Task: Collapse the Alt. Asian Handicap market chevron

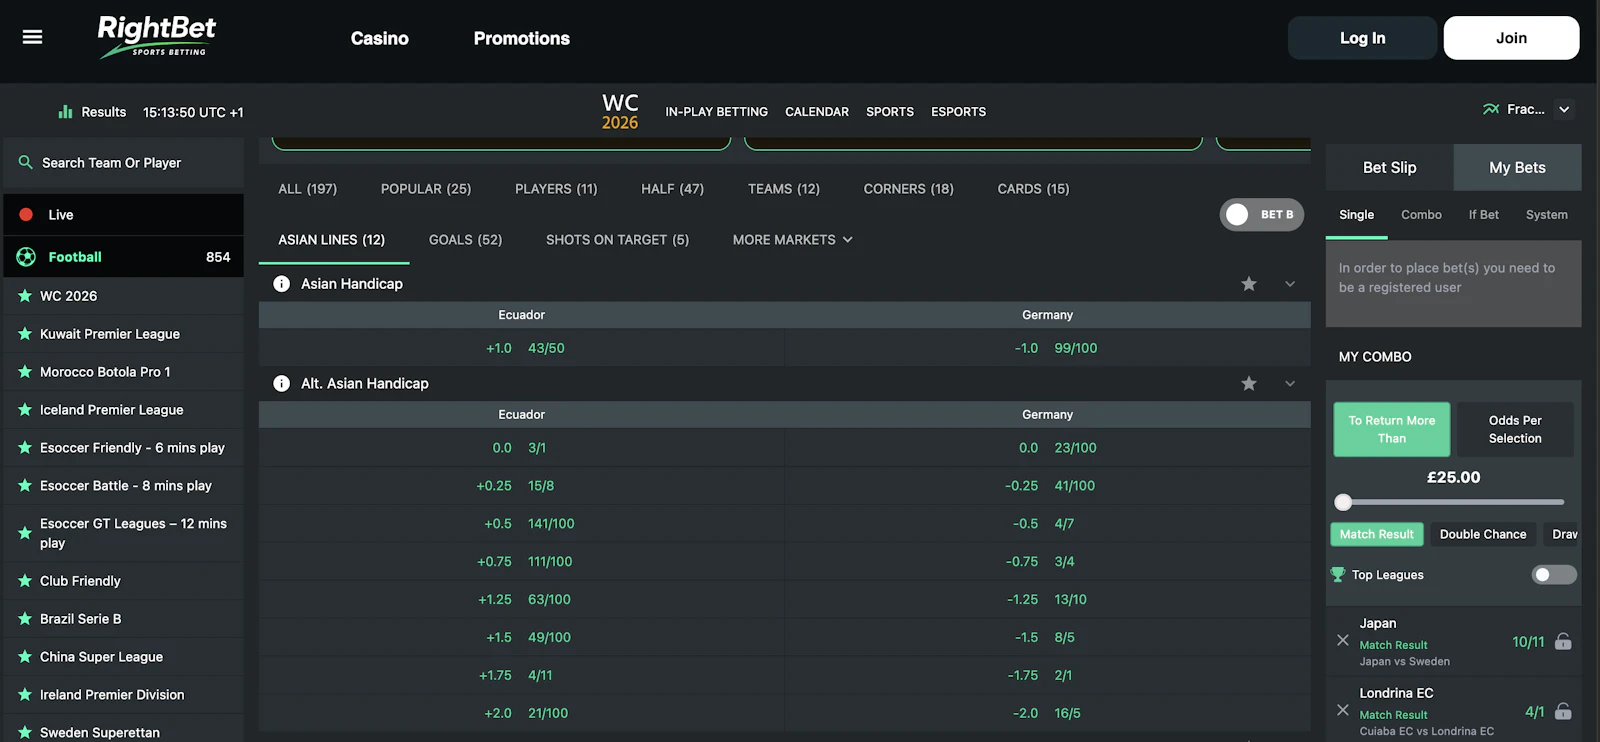Action: pos(1290,384)
